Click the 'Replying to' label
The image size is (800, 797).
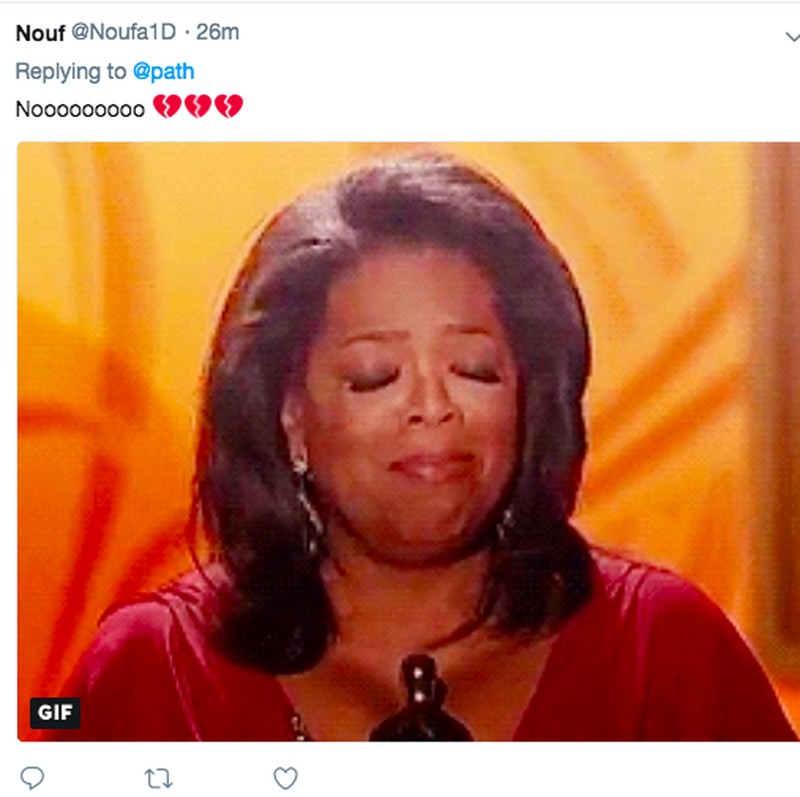[71, 71]
